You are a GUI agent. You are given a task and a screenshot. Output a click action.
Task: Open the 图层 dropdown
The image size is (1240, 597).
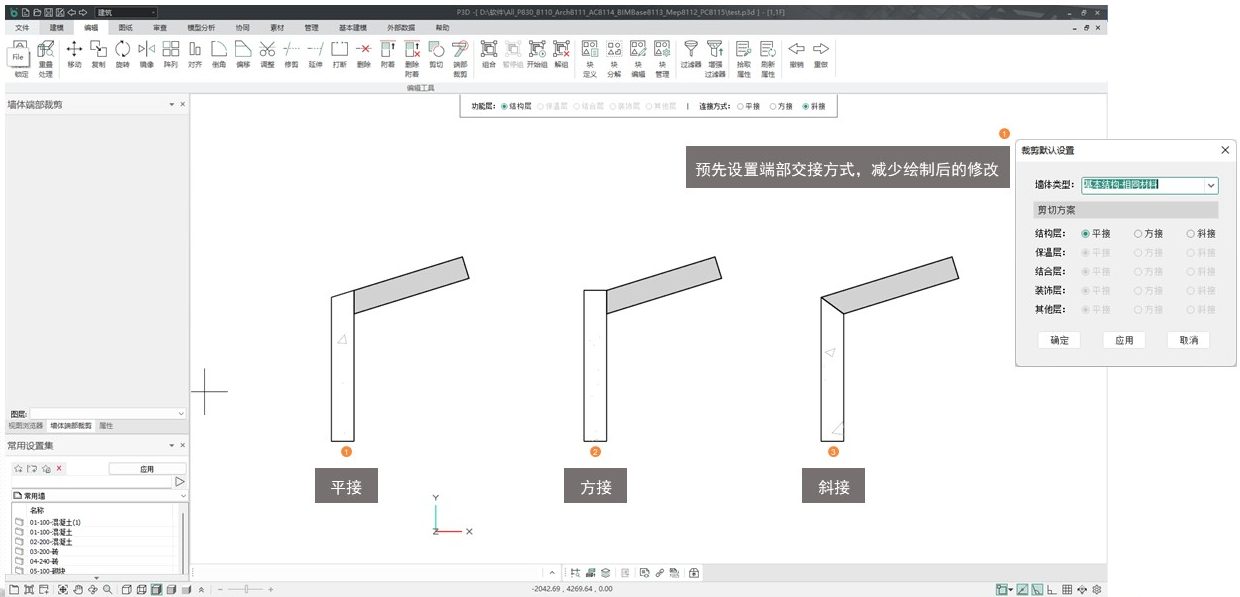[181, 413]
